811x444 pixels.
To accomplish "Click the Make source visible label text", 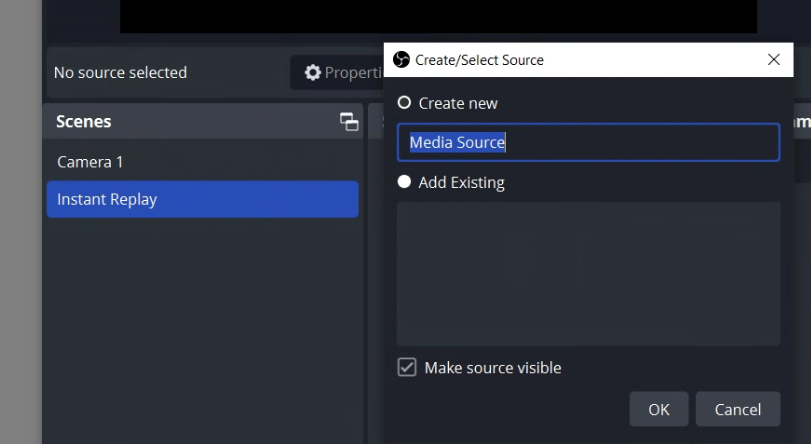I will pyautogui.click(x=493, y=368).
